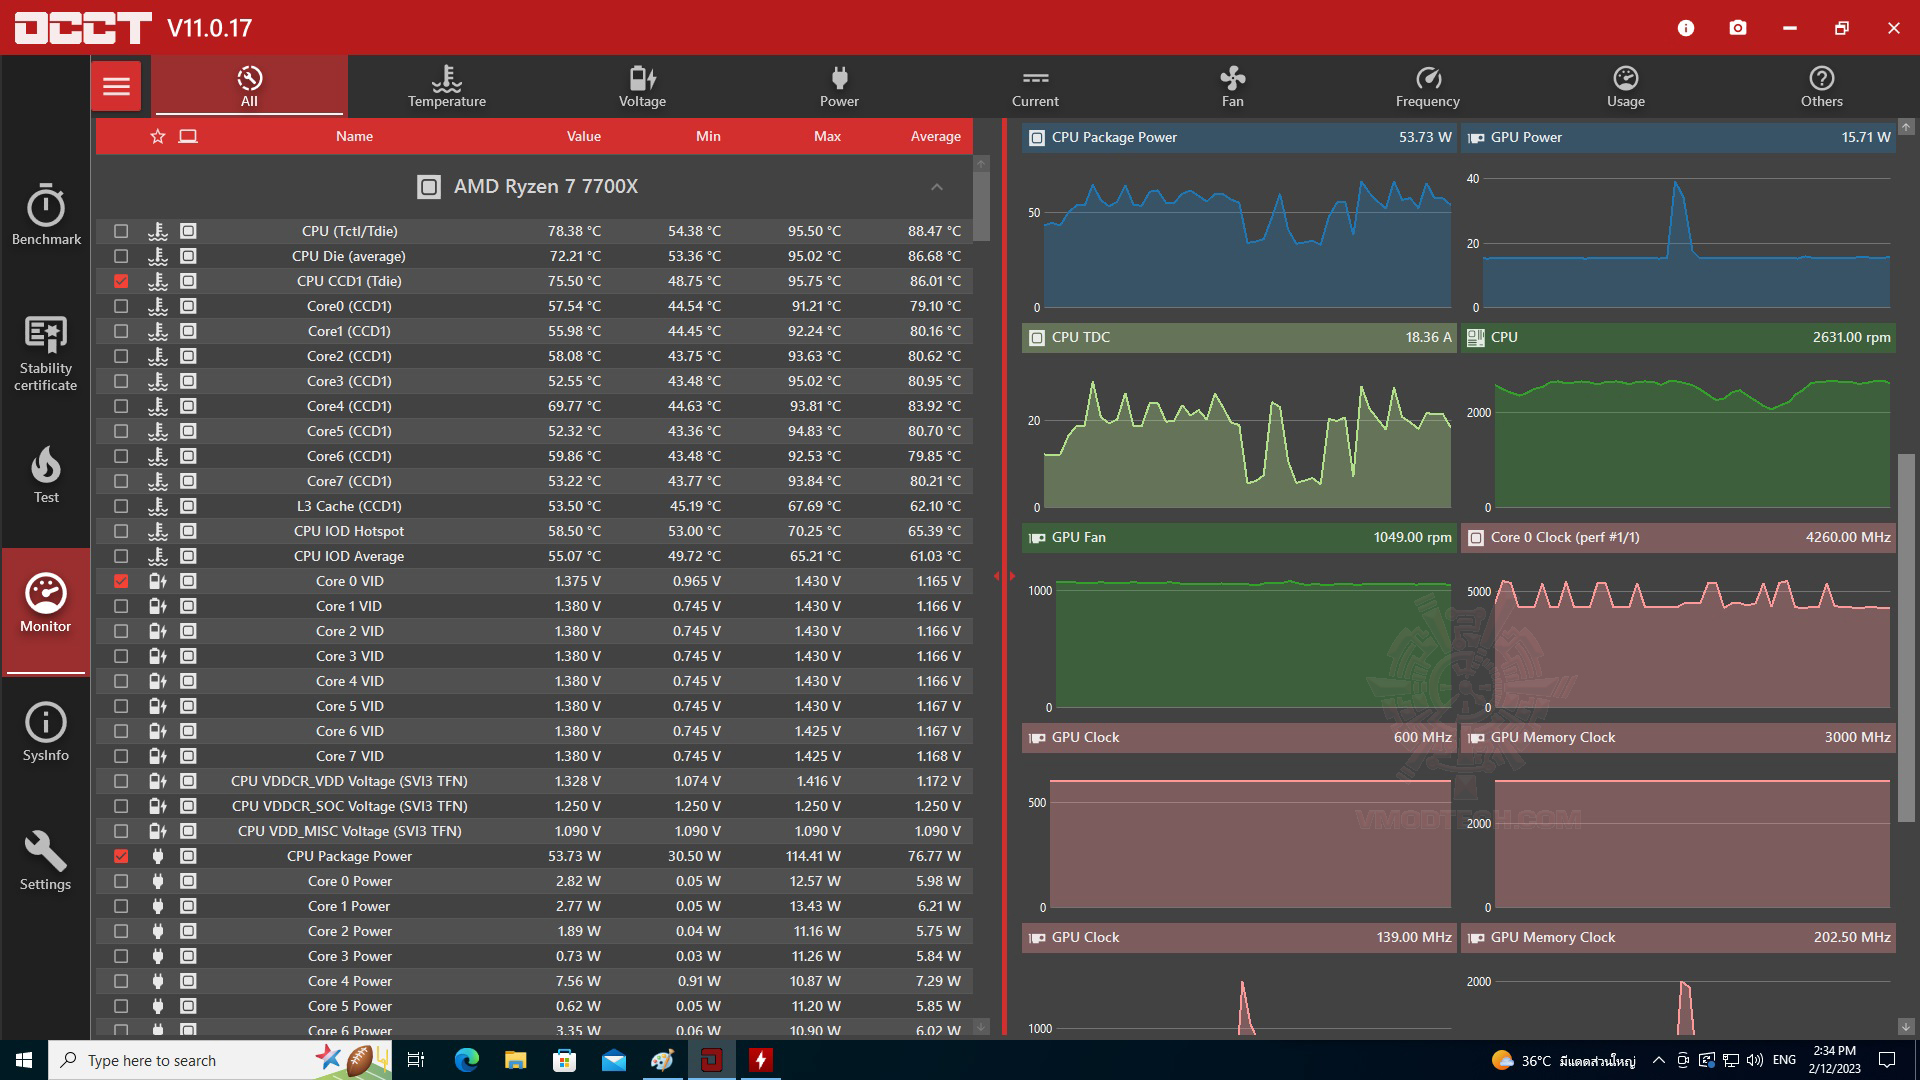Screen dimensions: 1920x1080
Task: Open the SysInfo section
Action: coord(46,732)
